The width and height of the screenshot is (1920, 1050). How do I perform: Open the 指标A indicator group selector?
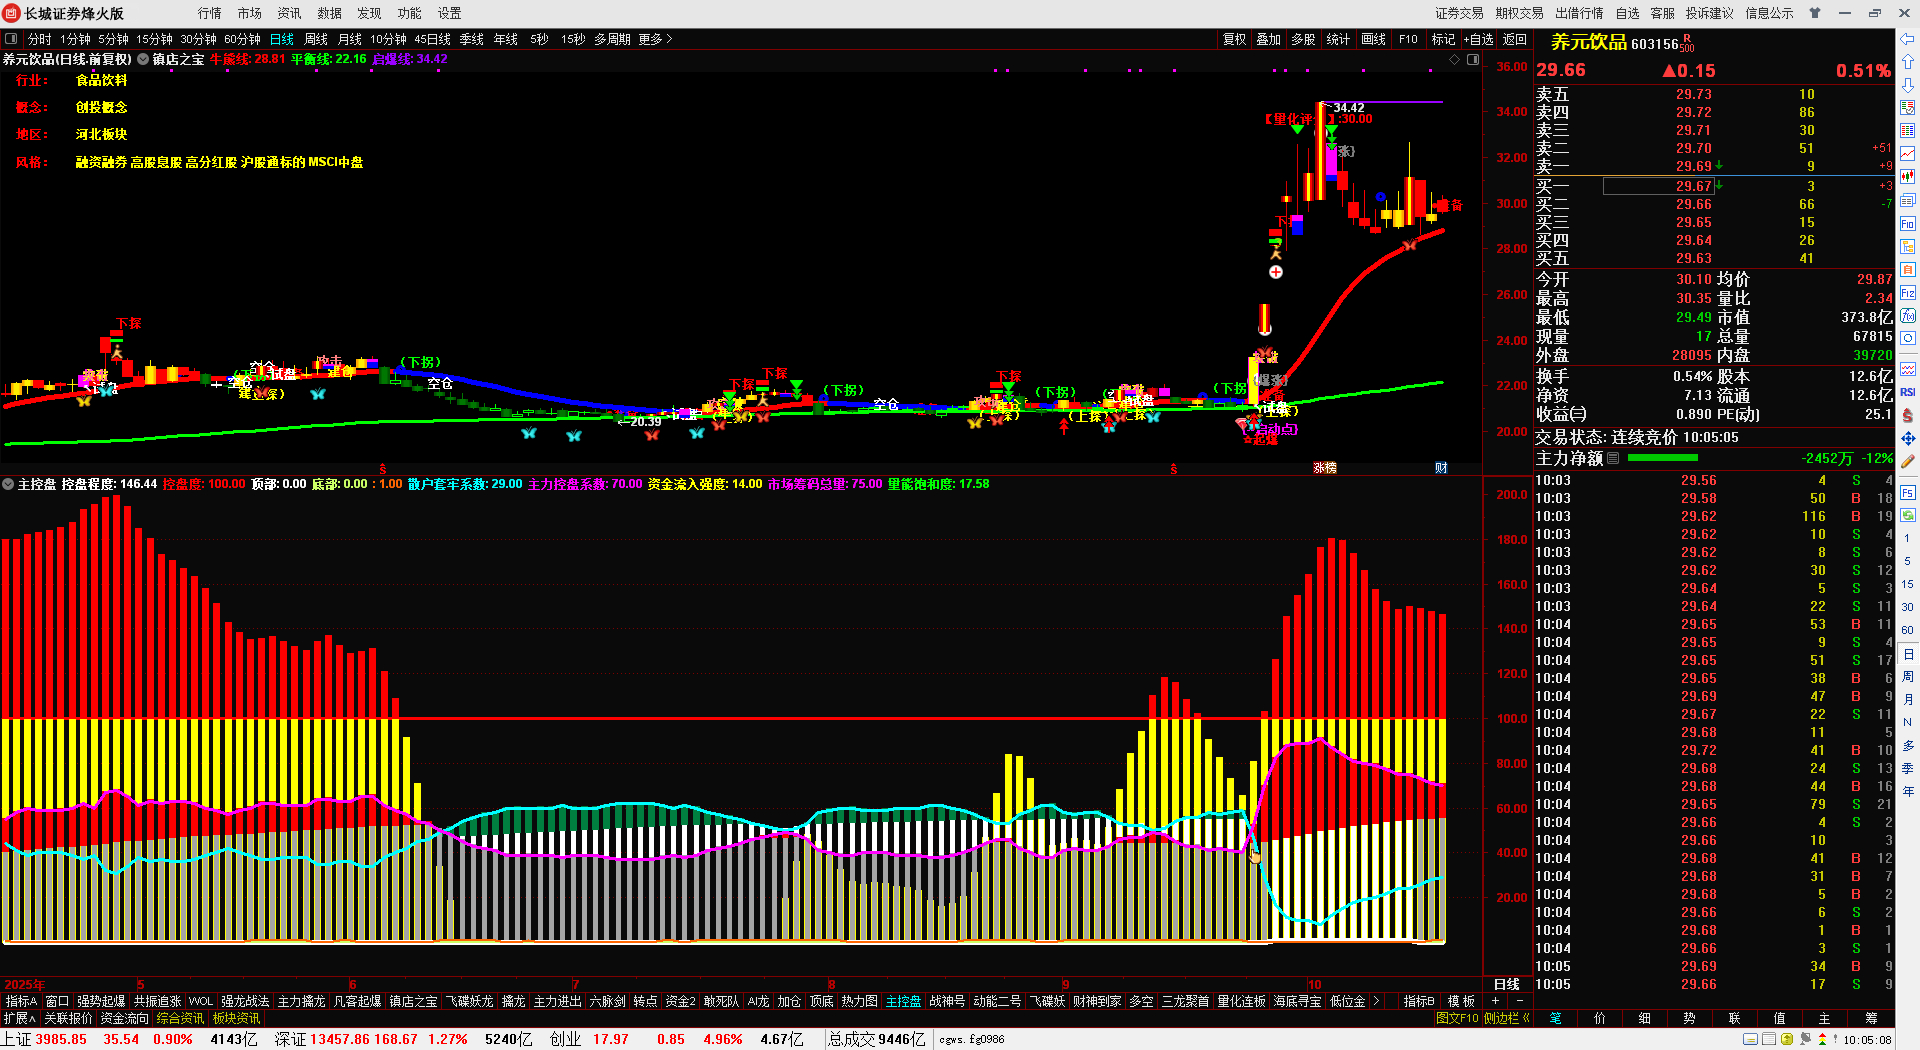[x=21, y=1001]
